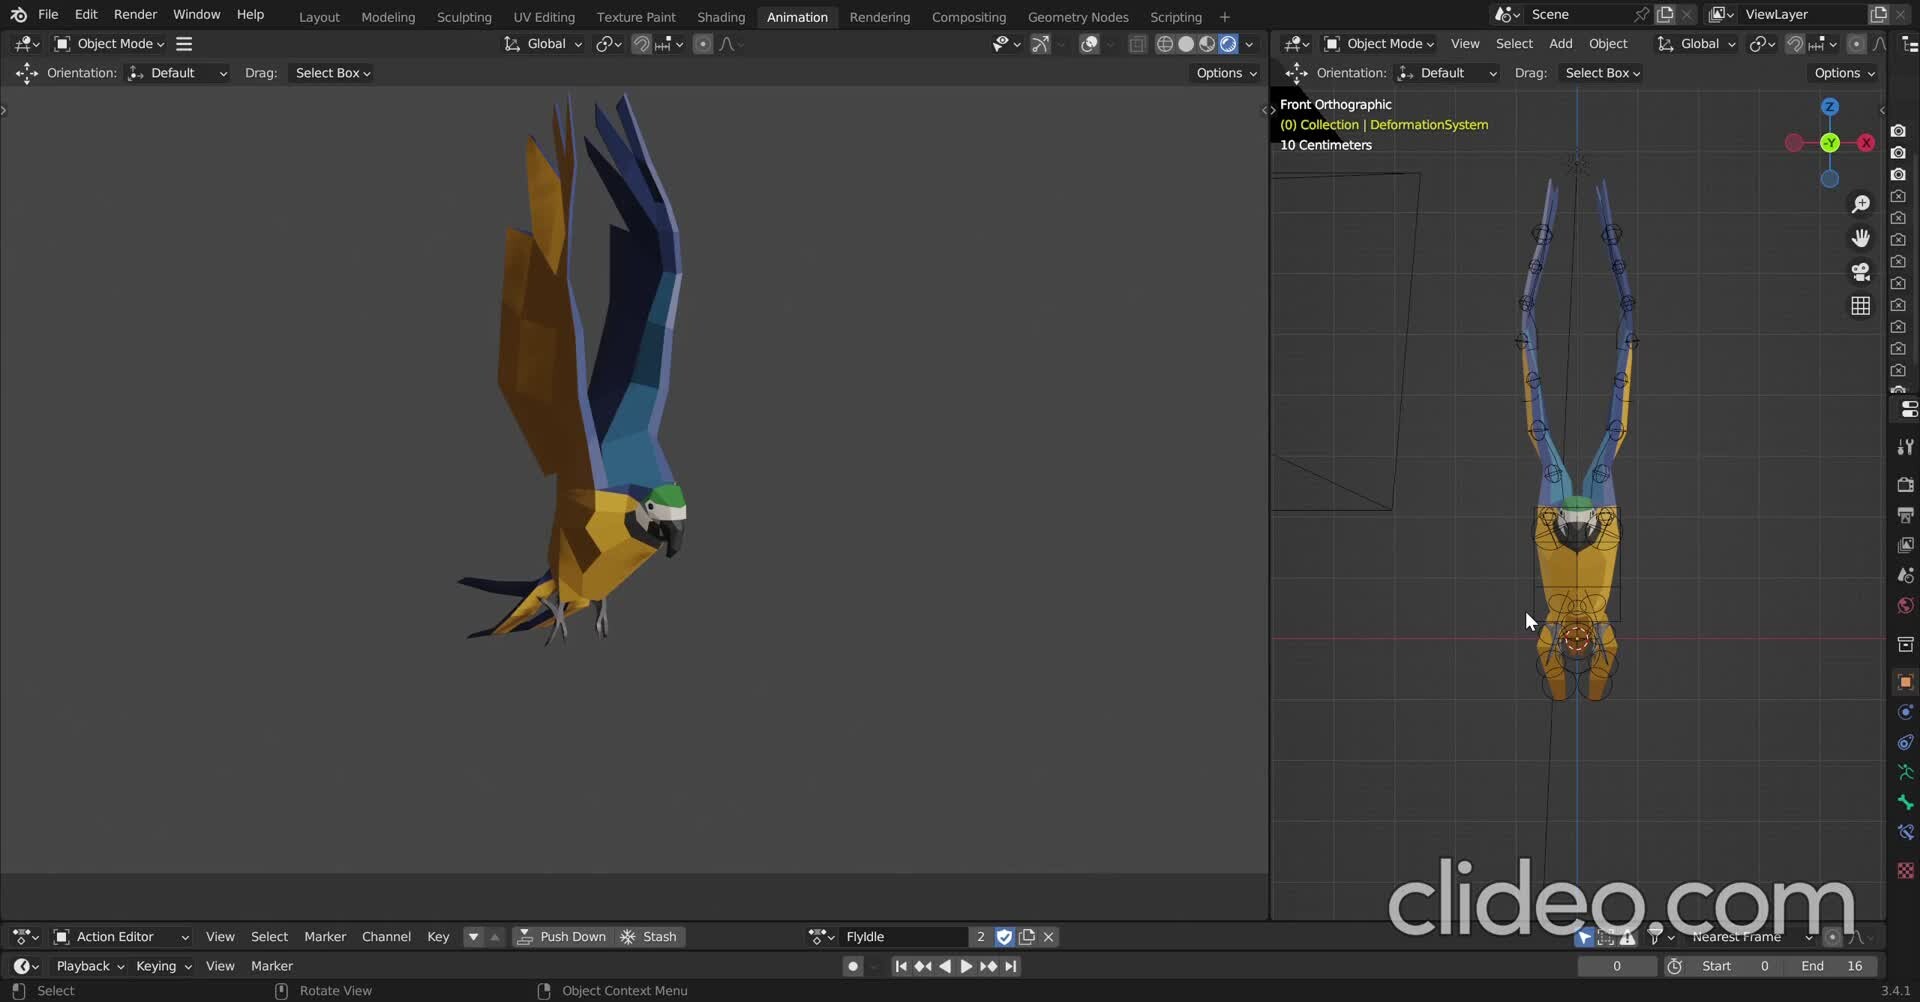Open the Drag Select Box dropdown
Image resolution: width=1920 pixels, height=1002 pixels.
point(331,72)
